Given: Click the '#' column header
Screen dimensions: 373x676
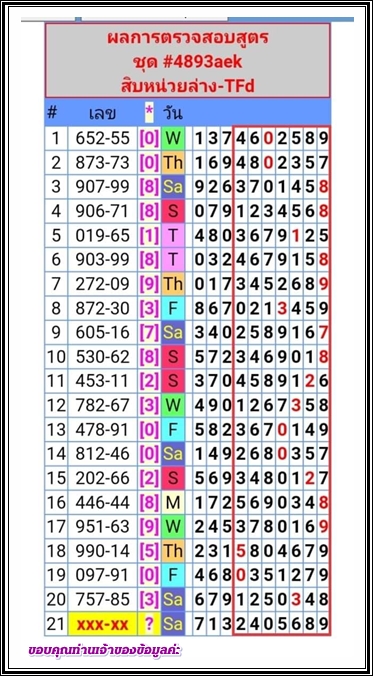Looking at the screenshot, I should (x=52, y=113).
